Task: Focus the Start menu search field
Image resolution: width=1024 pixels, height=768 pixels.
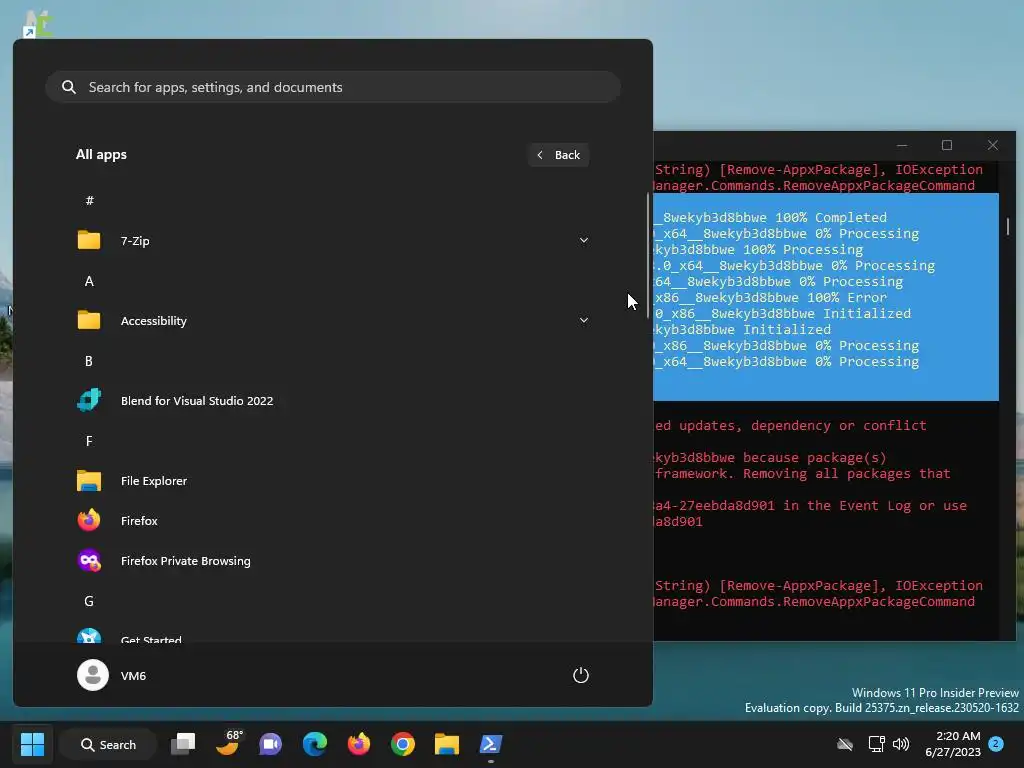Action: 333,87
